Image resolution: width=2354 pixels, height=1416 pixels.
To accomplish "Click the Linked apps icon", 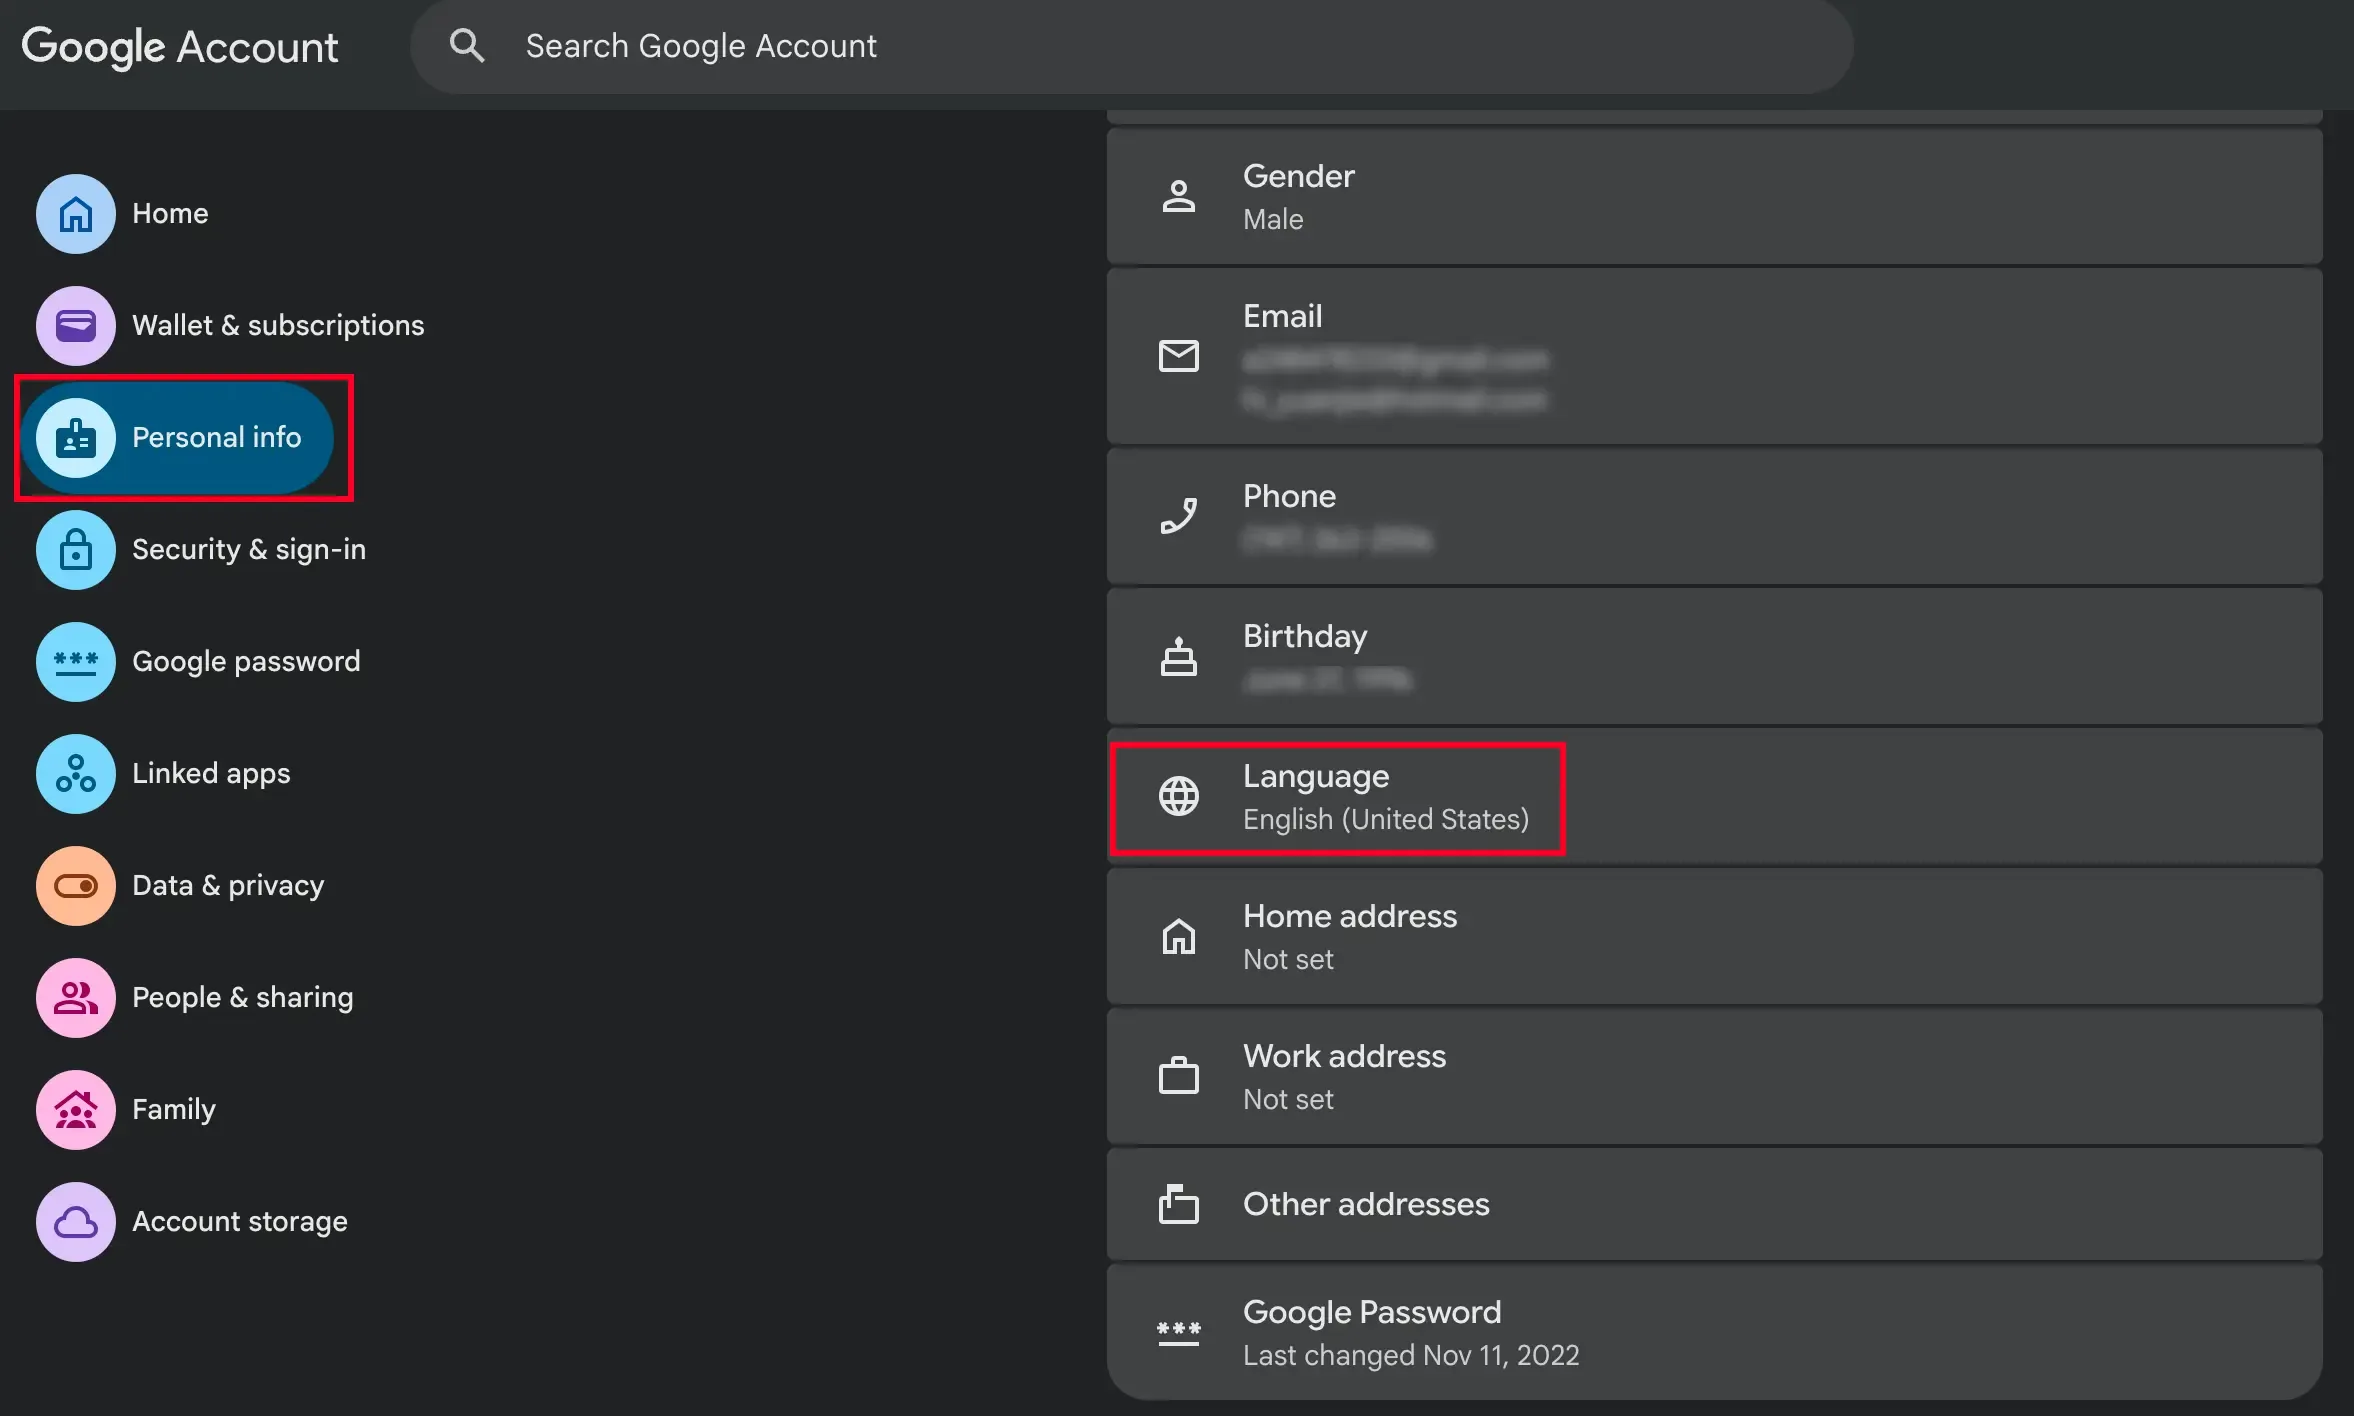I will tap(76, 774).
